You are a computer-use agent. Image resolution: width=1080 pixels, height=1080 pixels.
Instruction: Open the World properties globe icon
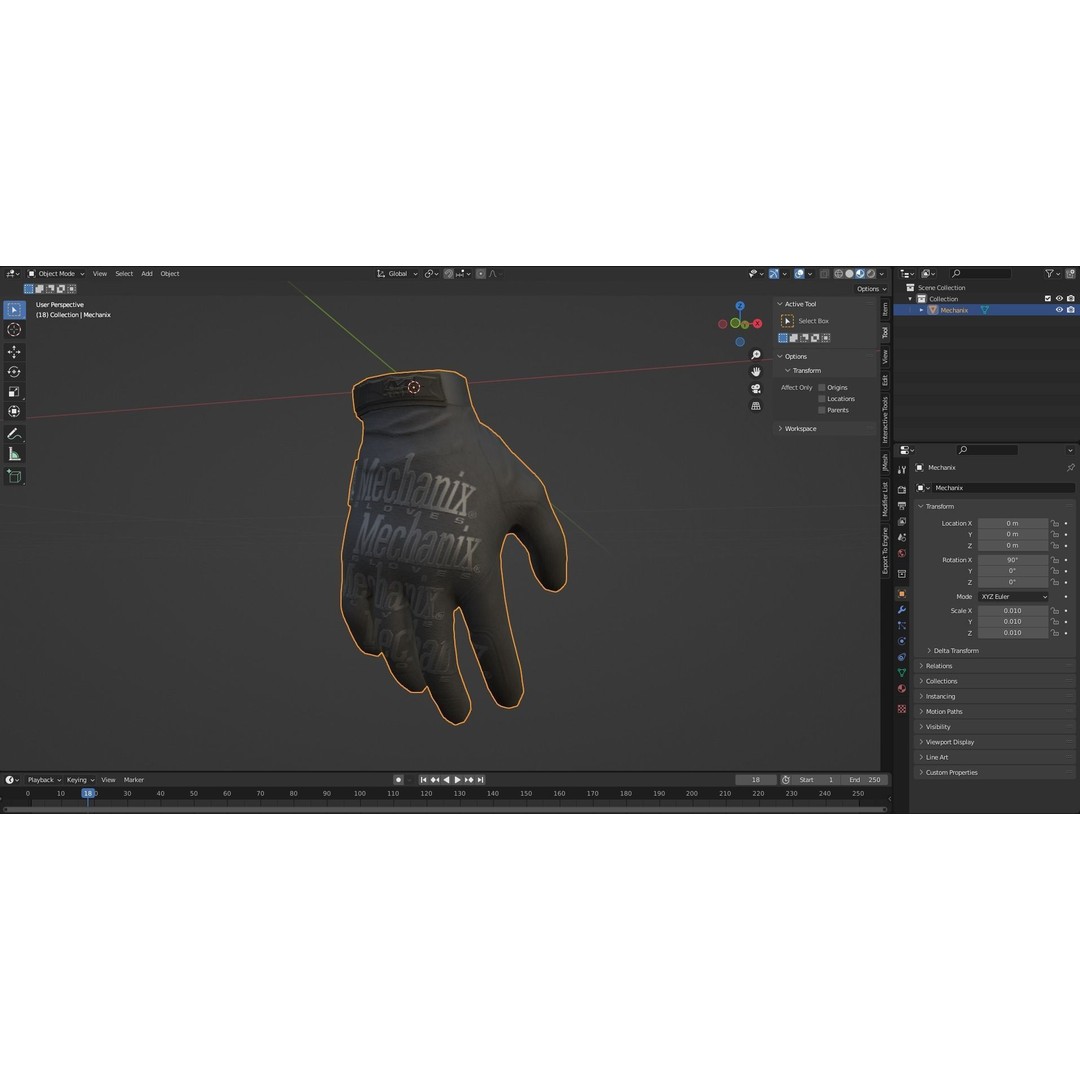[x=902, y=554]
